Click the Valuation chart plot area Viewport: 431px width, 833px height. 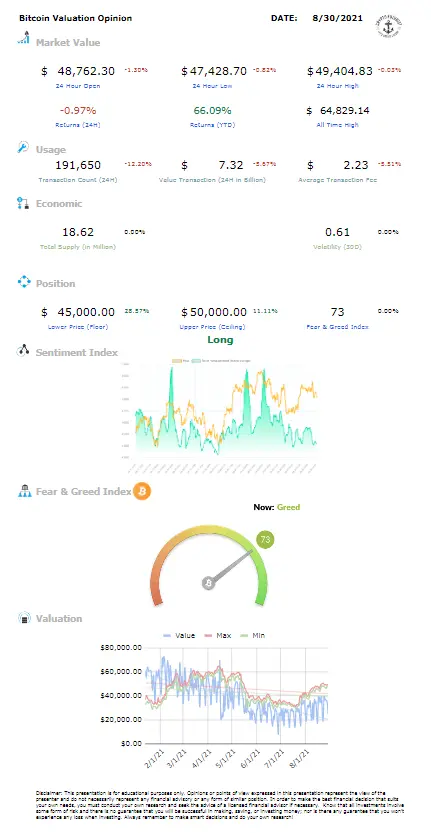click(236, 695)
